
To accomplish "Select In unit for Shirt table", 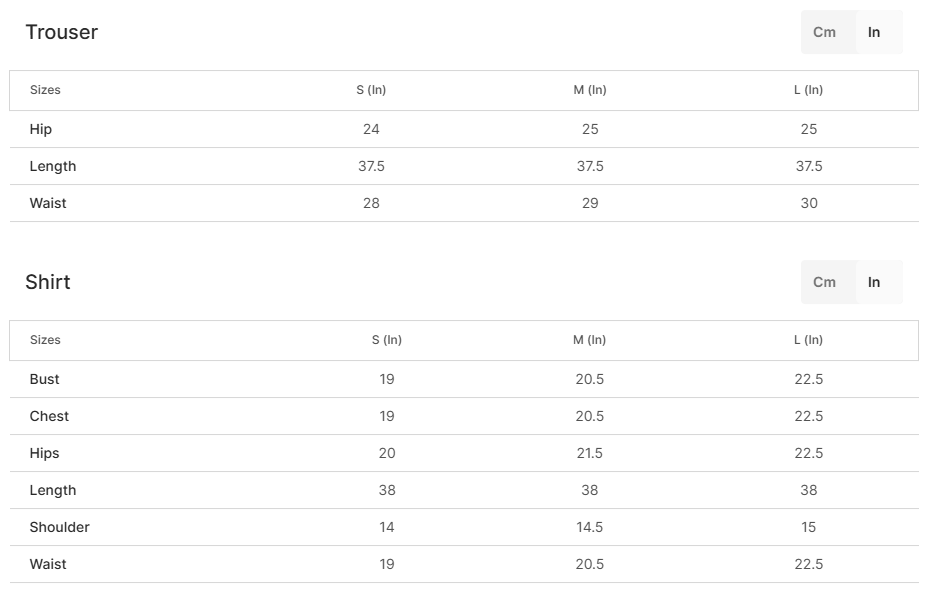I will click(x=874, y=282).
